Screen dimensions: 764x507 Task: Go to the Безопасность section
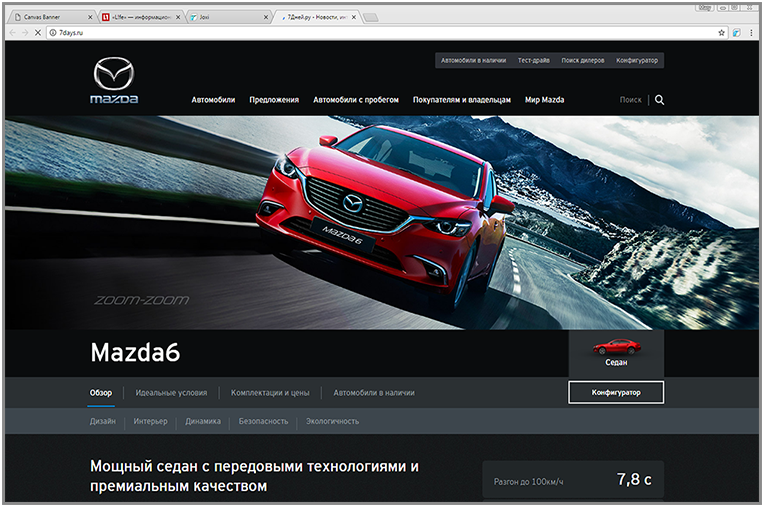click(263, 421)
